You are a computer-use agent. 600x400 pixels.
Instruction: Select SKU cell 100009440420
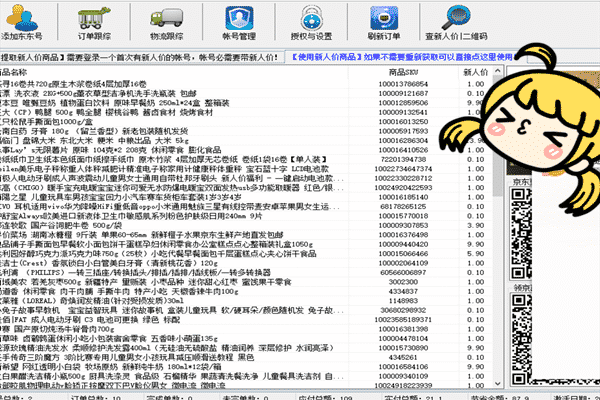click(x=403, y=244)
